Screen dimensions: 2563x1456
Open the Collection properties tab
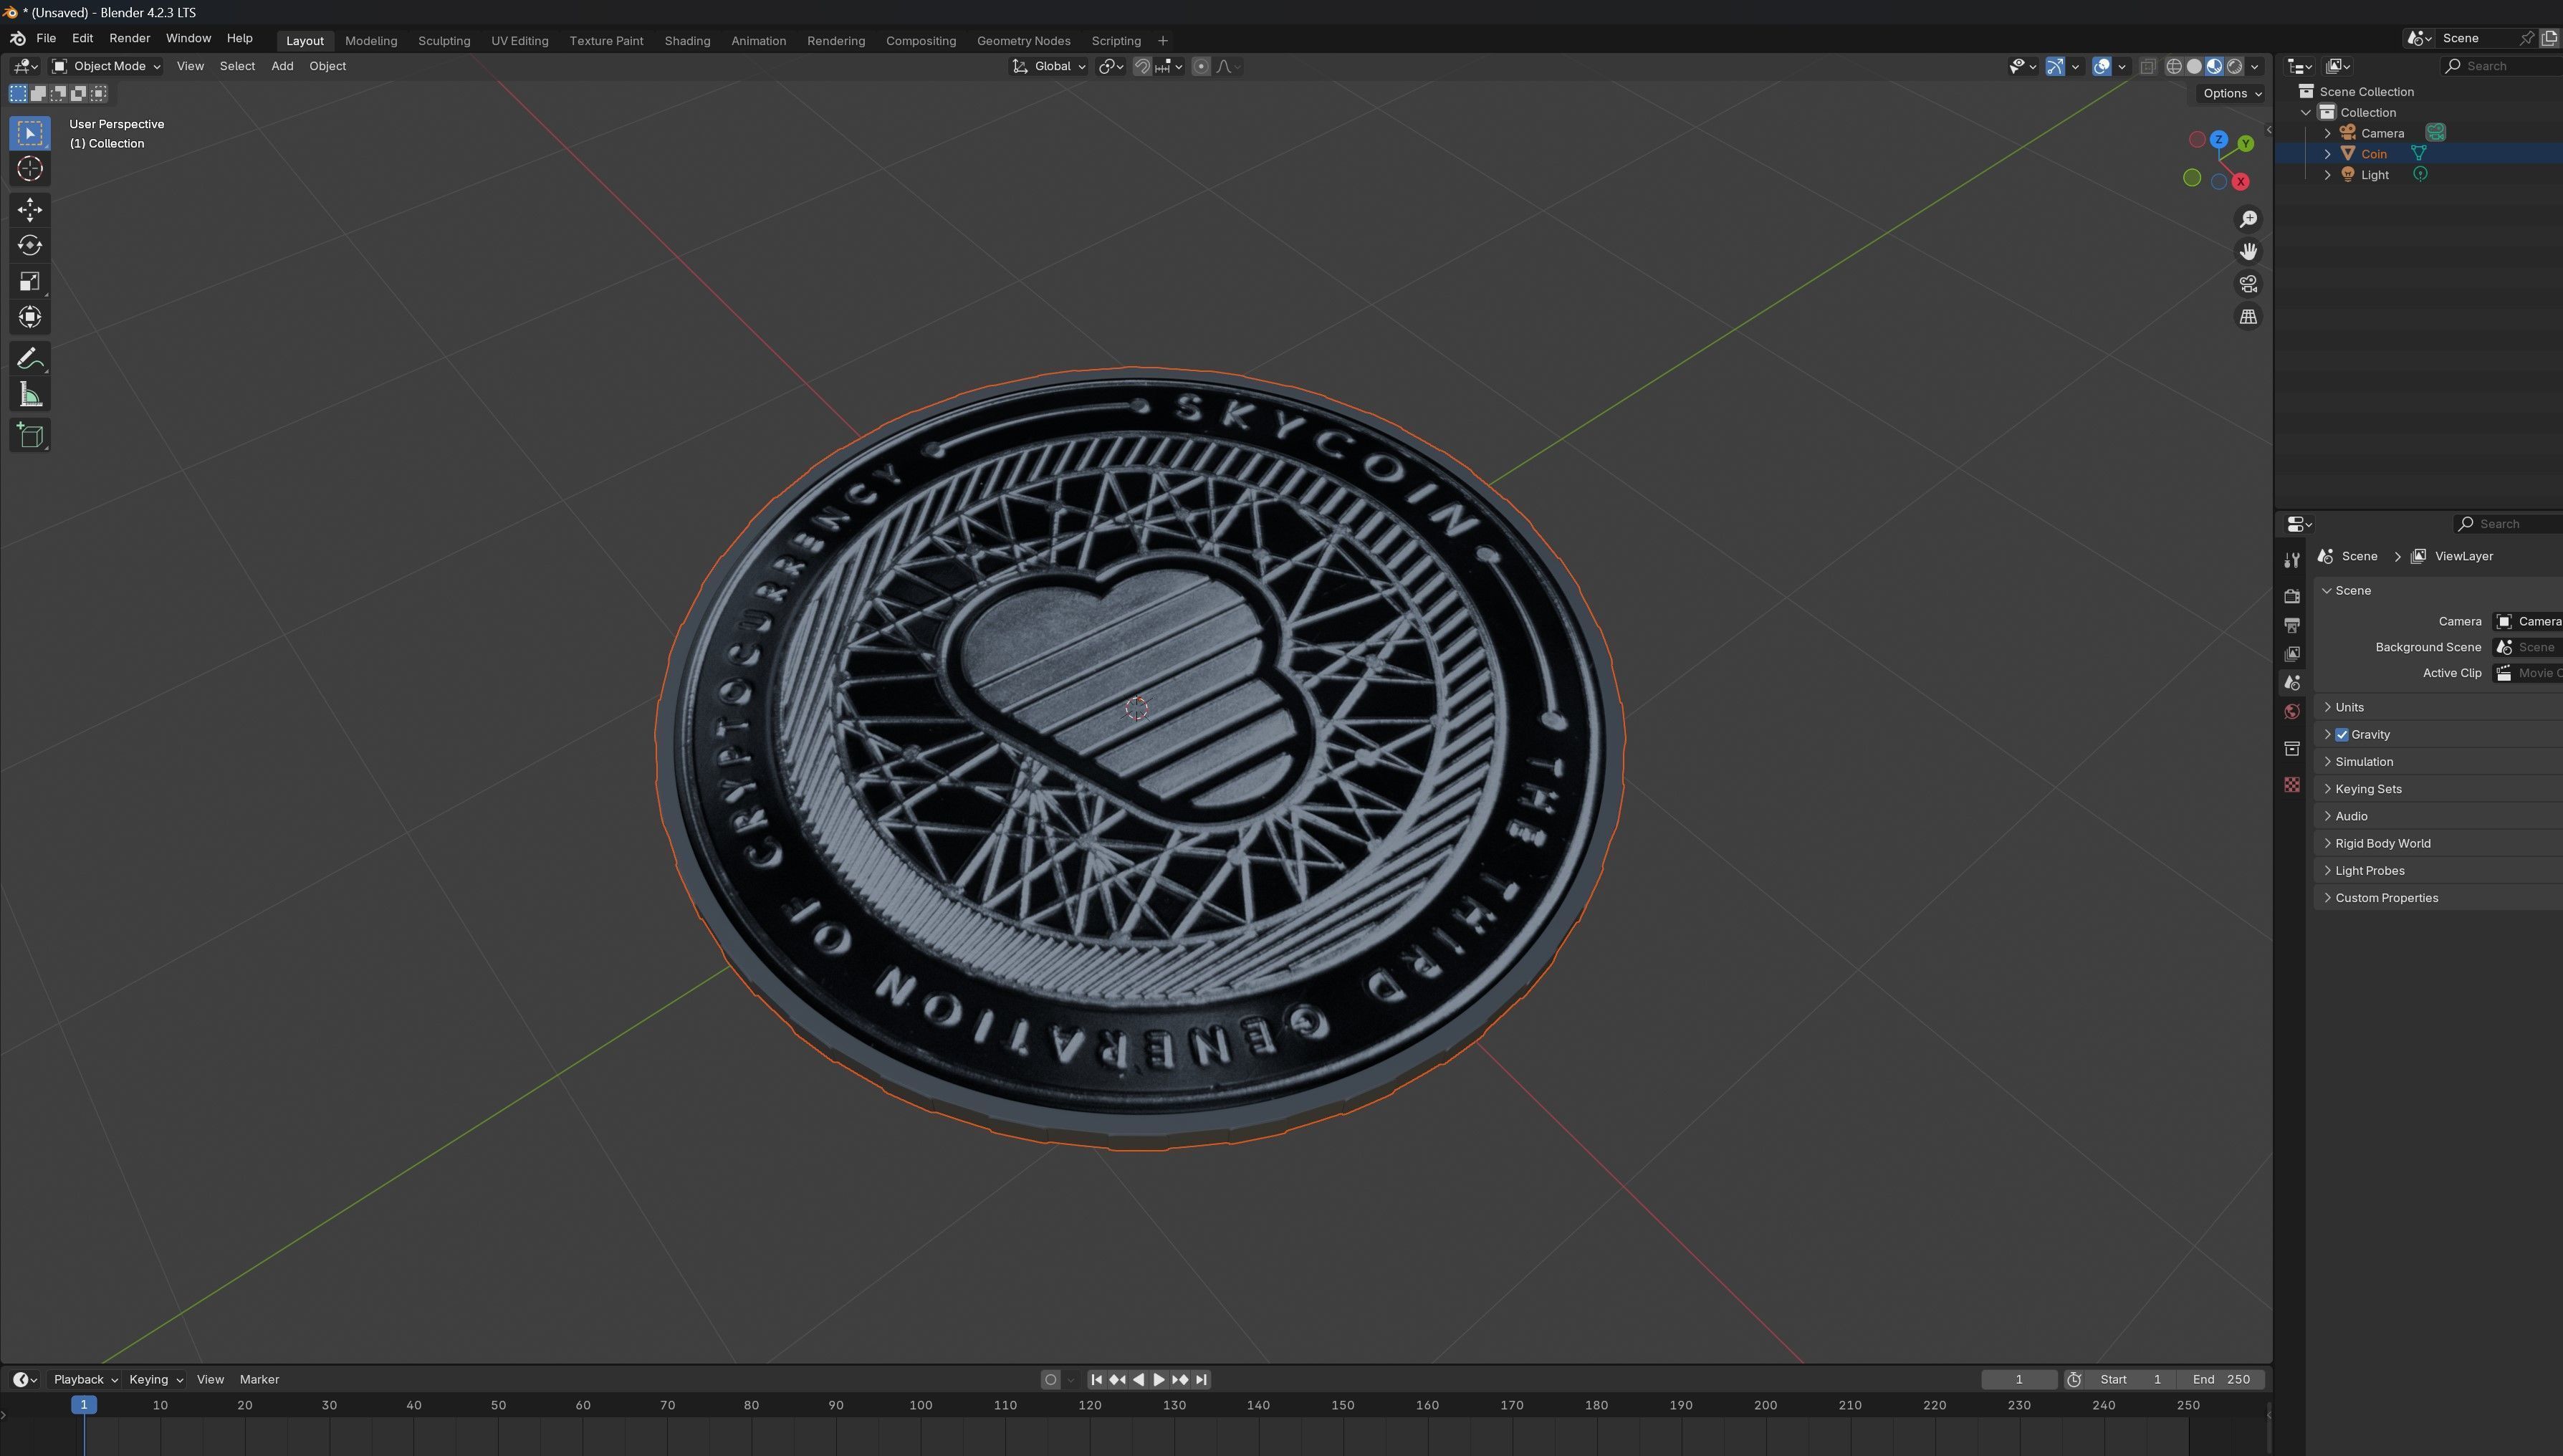(x=2292, y=748)
